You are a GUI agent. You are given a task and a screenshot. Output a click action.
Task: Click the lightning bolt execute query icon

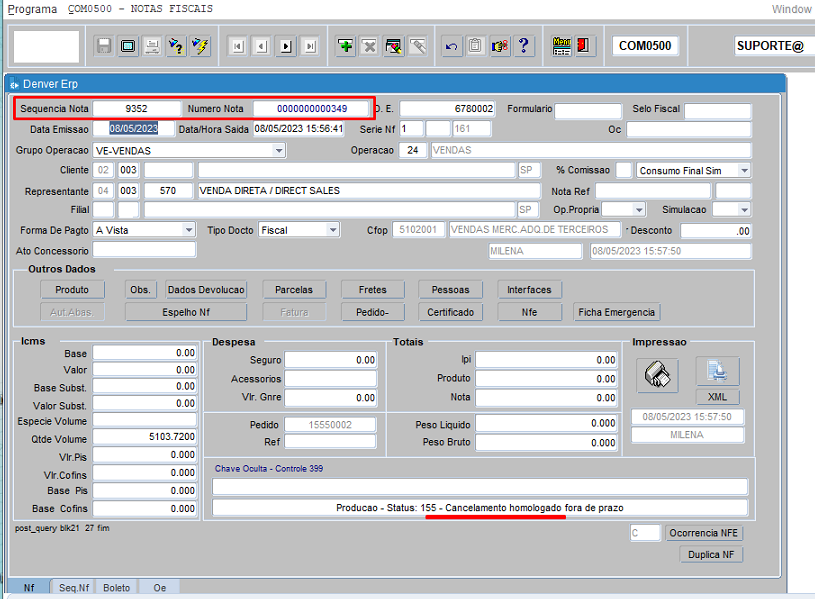[x=200, y=46]
